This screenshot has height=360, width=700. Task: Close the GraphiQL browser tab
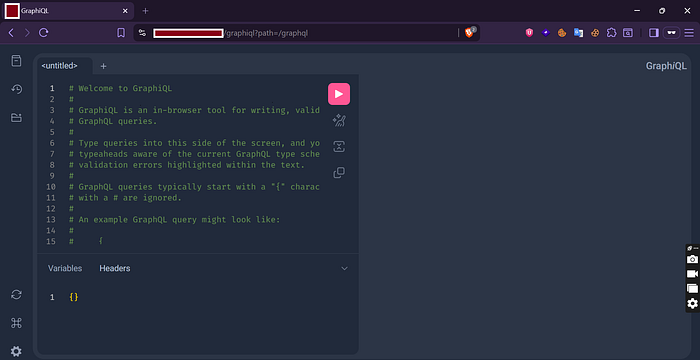point(125,11)
